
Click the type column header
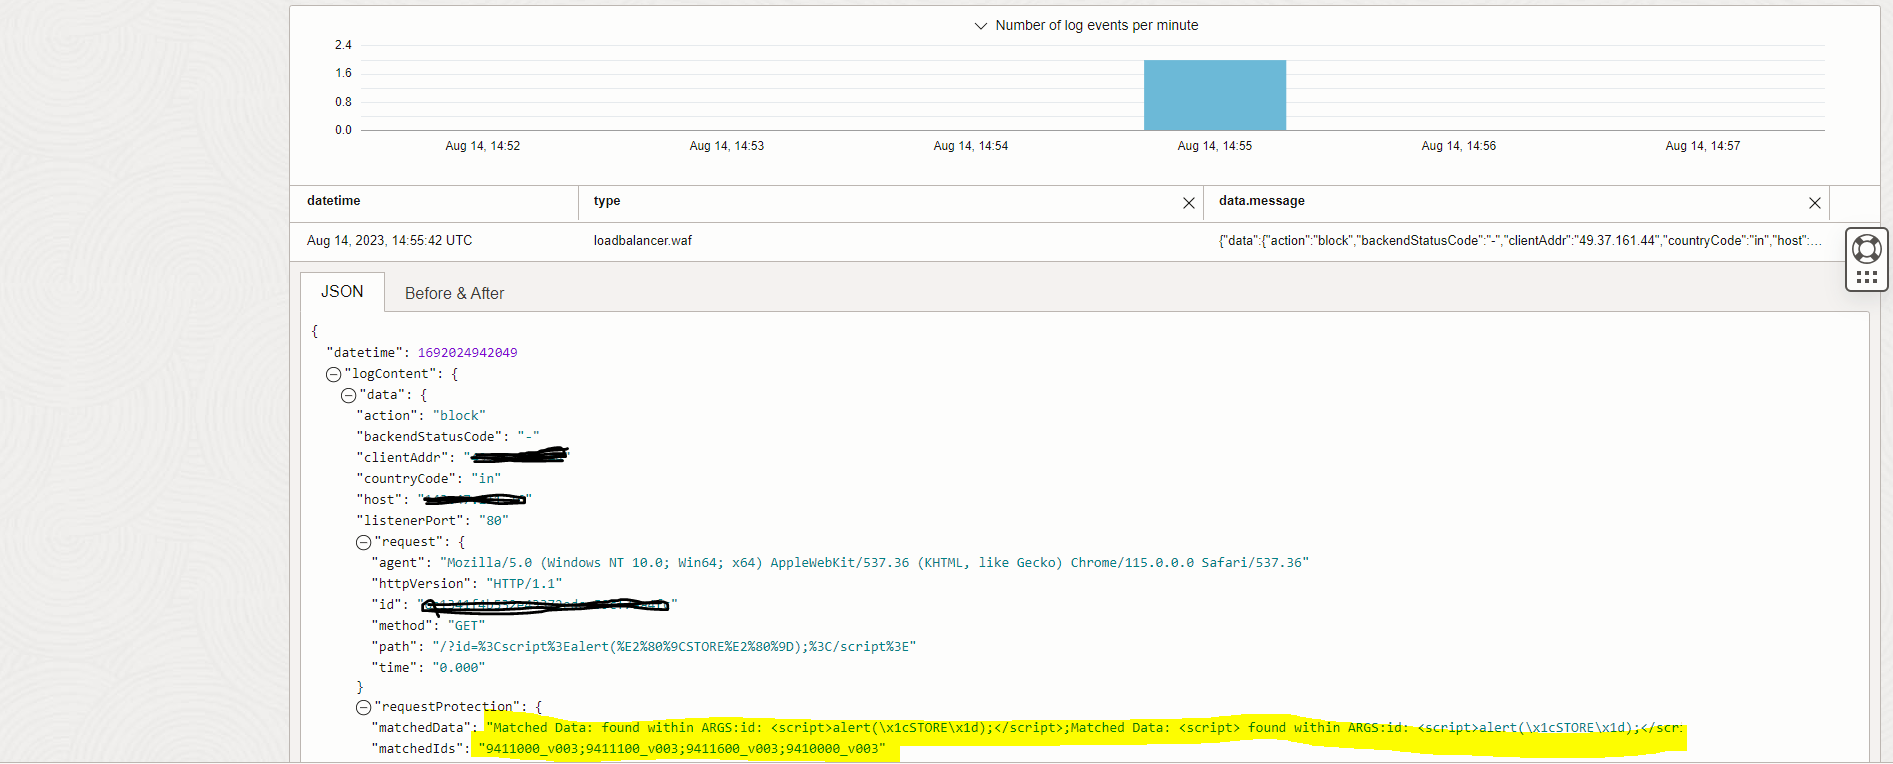pyautogui.click(x=607, y=201)
